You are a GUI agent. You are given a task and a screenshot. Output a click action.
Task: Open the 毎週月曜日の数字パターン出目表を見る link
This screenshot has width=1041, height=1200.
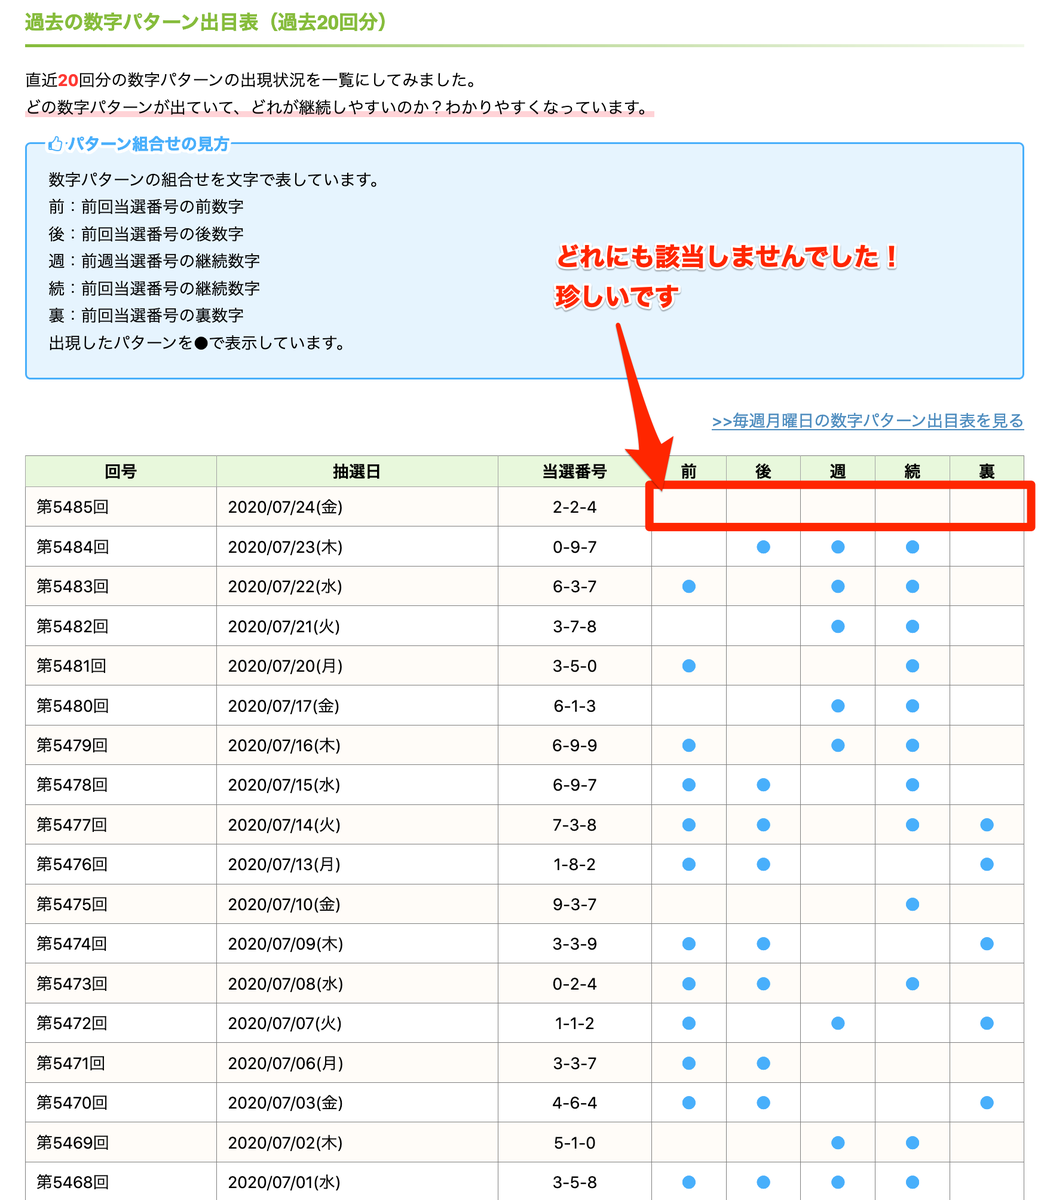(868, 421)
